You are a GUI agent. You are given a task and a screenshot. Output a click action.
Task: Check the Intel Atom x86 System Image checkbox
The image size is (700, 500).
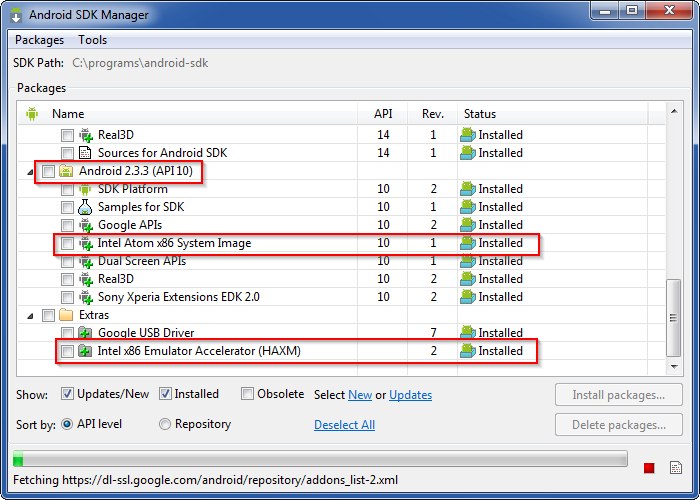[67, 243]
